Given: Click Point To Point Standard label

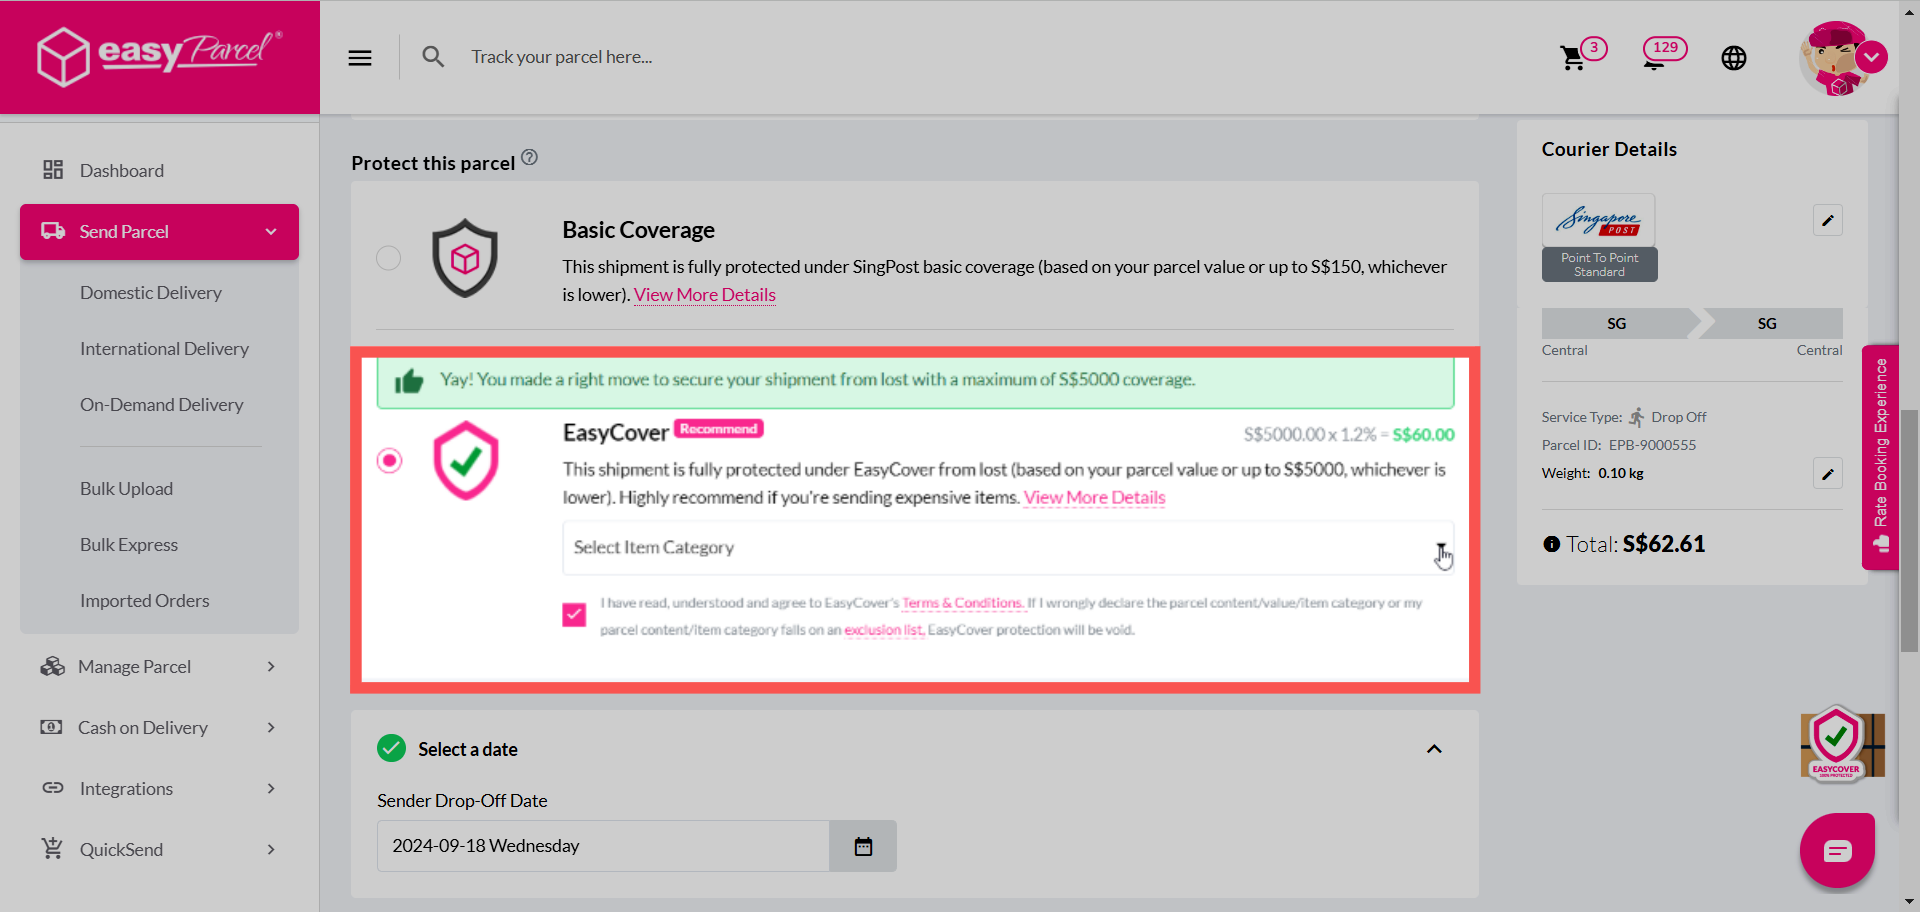Looking at the screenshot, I should tap(1600, 265).
